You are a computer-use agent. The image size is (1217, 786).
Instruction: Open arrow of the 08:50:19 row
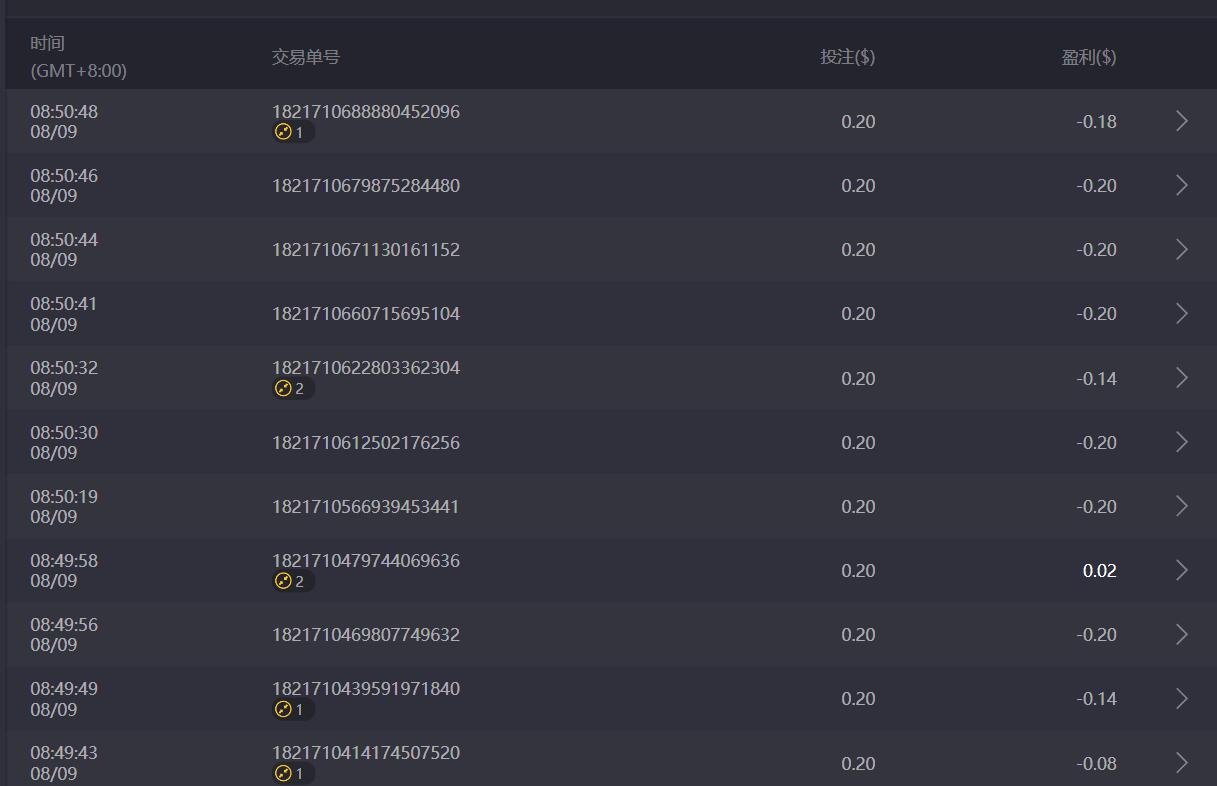click(x=1182, y=506)
